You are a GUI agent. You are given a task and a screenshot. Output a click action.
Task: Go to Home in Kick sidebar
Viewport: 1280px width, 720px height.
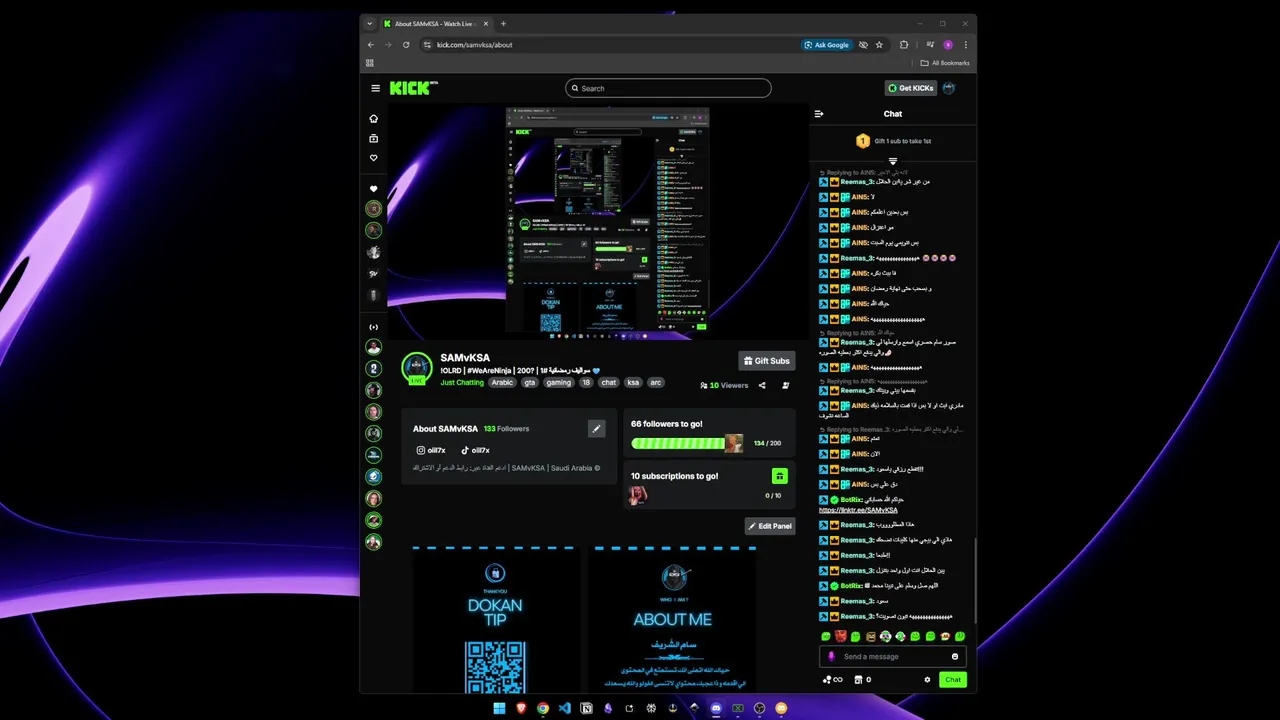pos(374,118)
